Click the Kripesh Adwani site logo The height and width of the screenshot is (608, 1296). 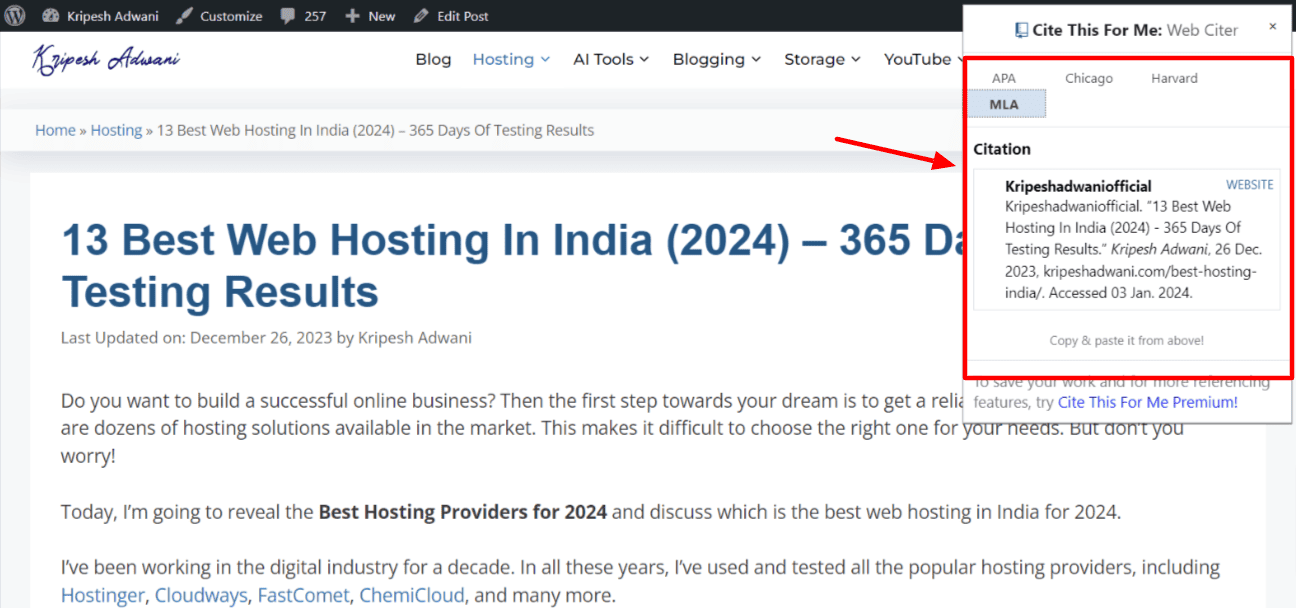[106, 60]
